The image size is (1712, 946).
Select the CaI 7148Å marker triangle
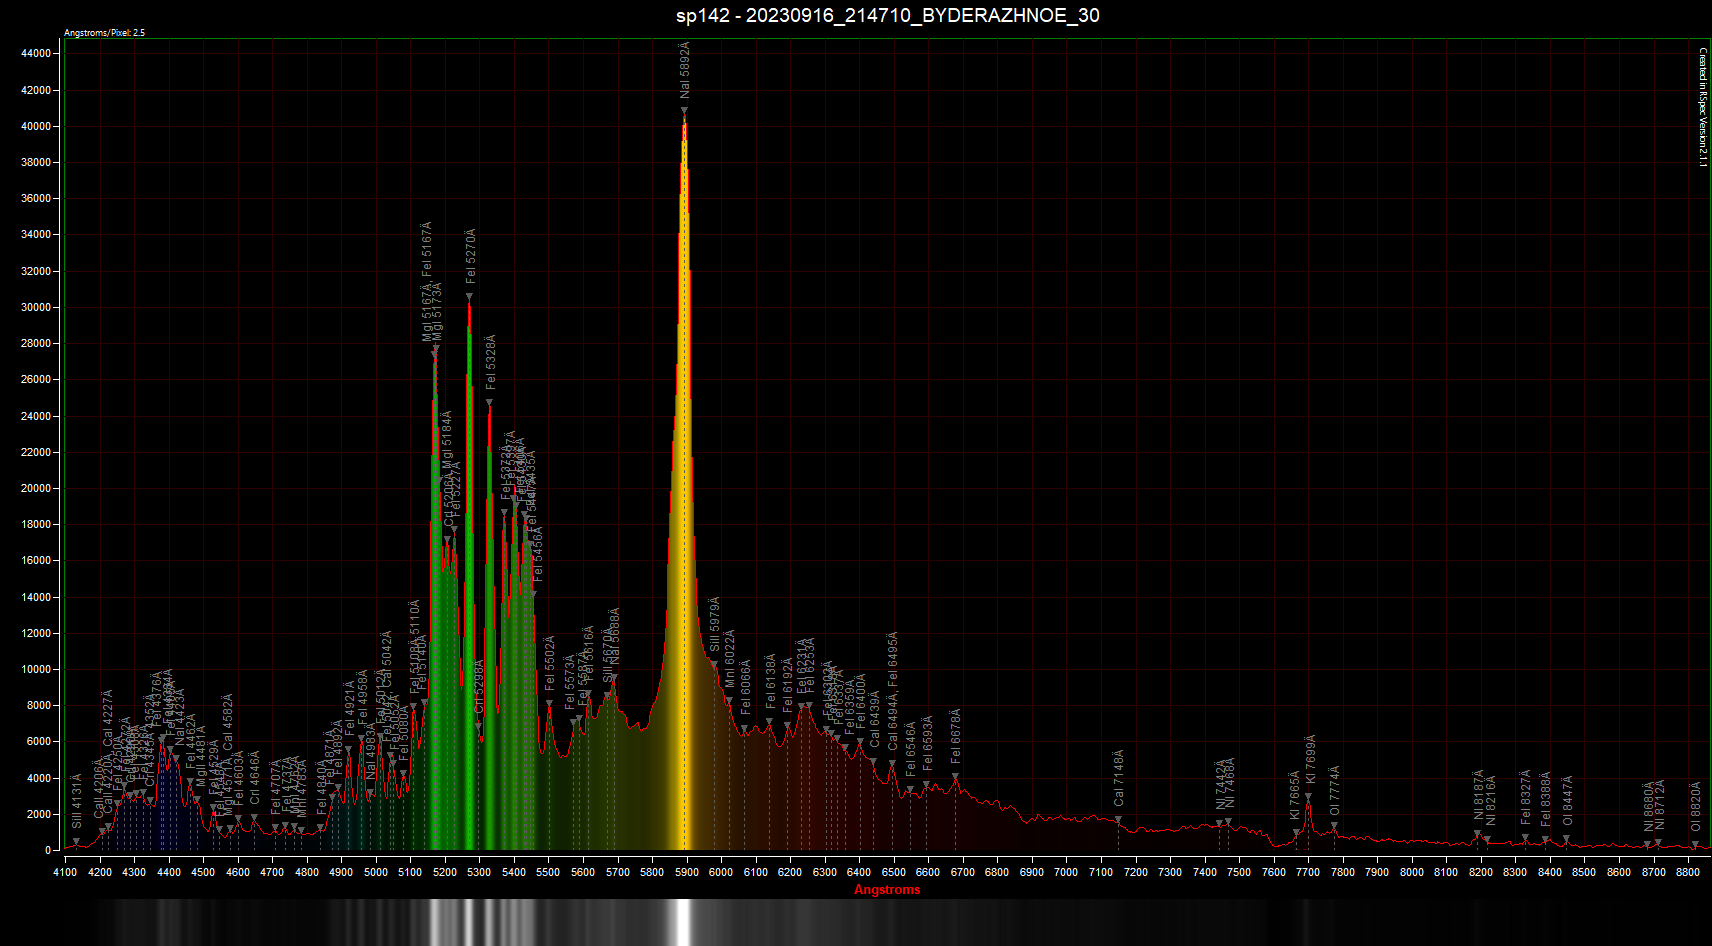[1118, 819]
